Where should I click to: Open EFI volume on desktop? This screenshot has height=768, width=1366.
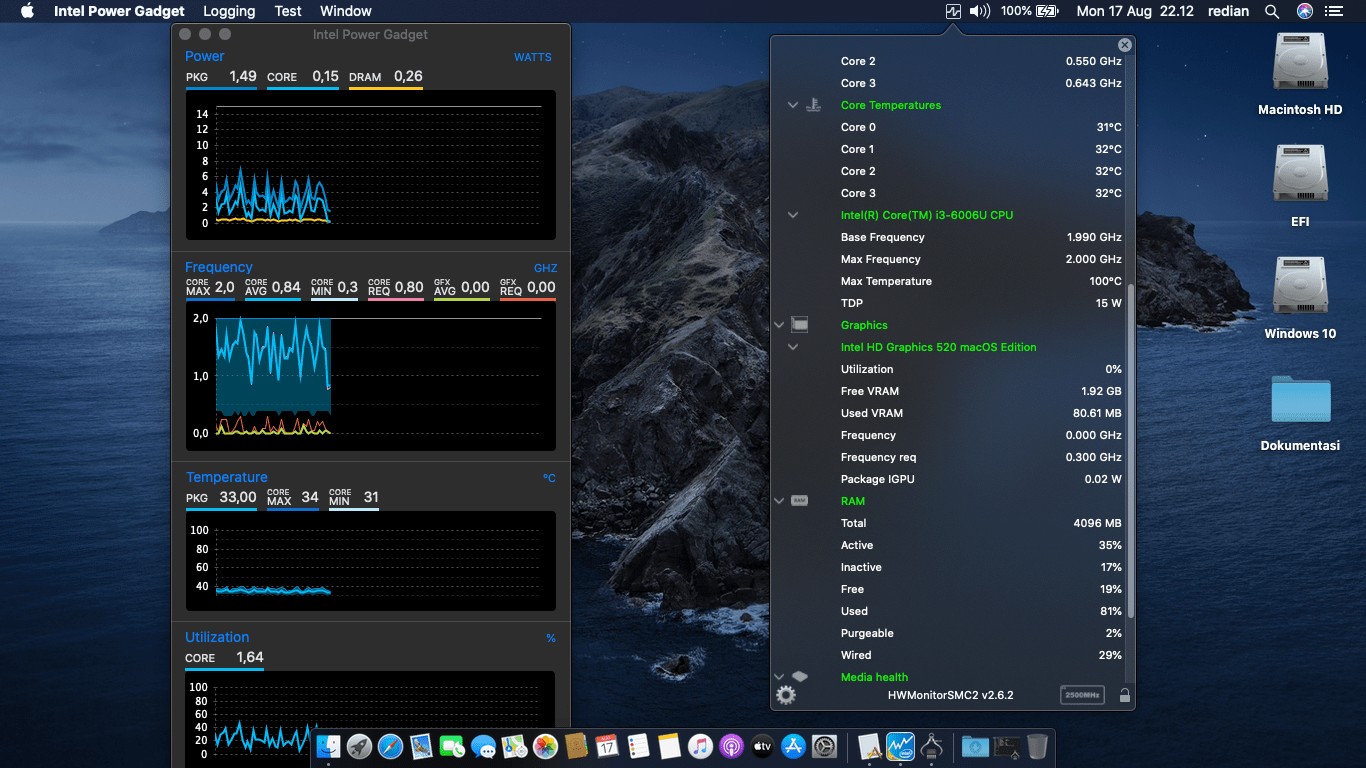[x=1300, y=186]
